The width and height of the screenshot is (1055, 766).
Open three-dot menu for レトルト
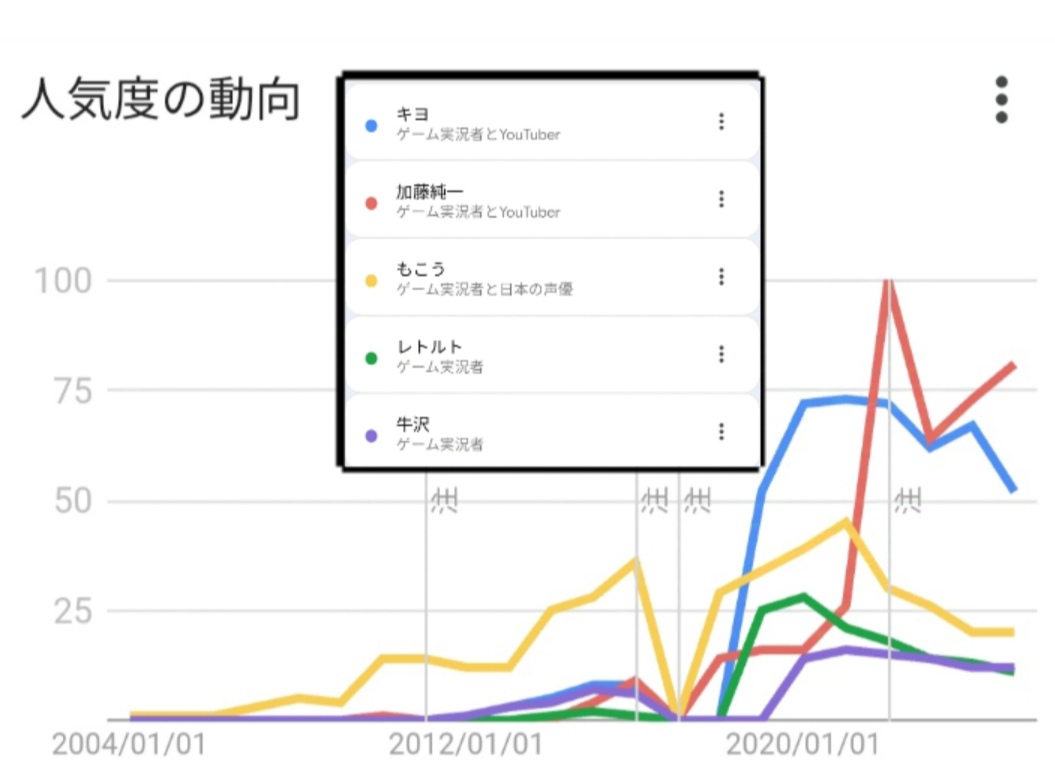(721, 354)
